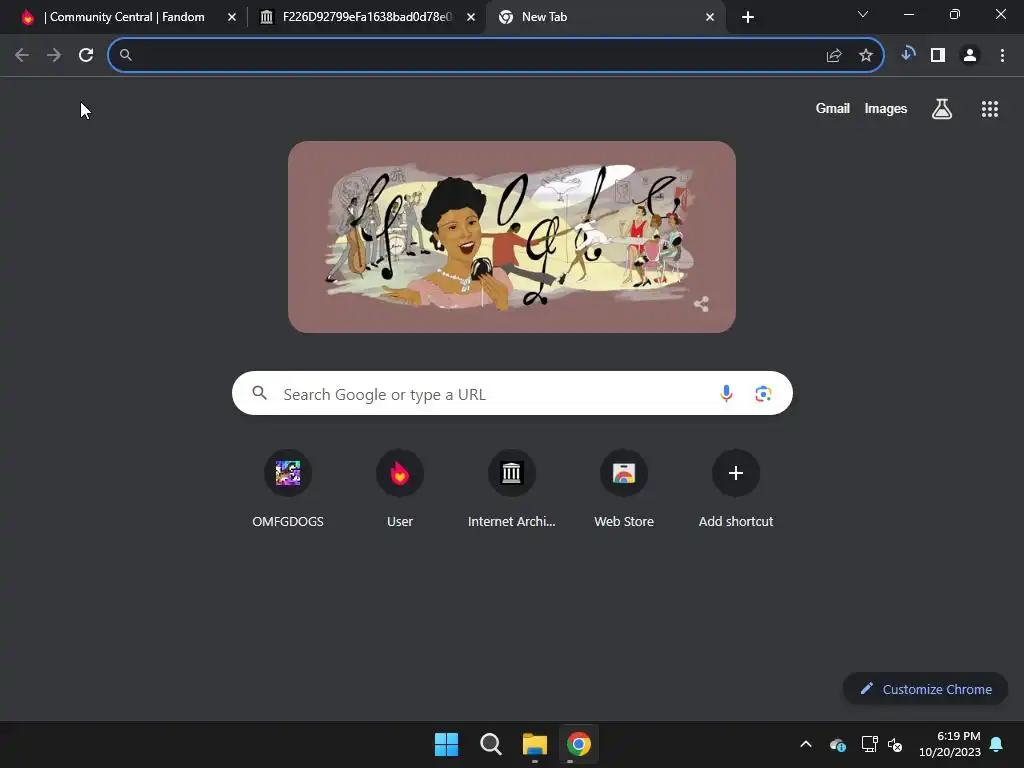Open the Google apps grid

(x=990, y=109)
